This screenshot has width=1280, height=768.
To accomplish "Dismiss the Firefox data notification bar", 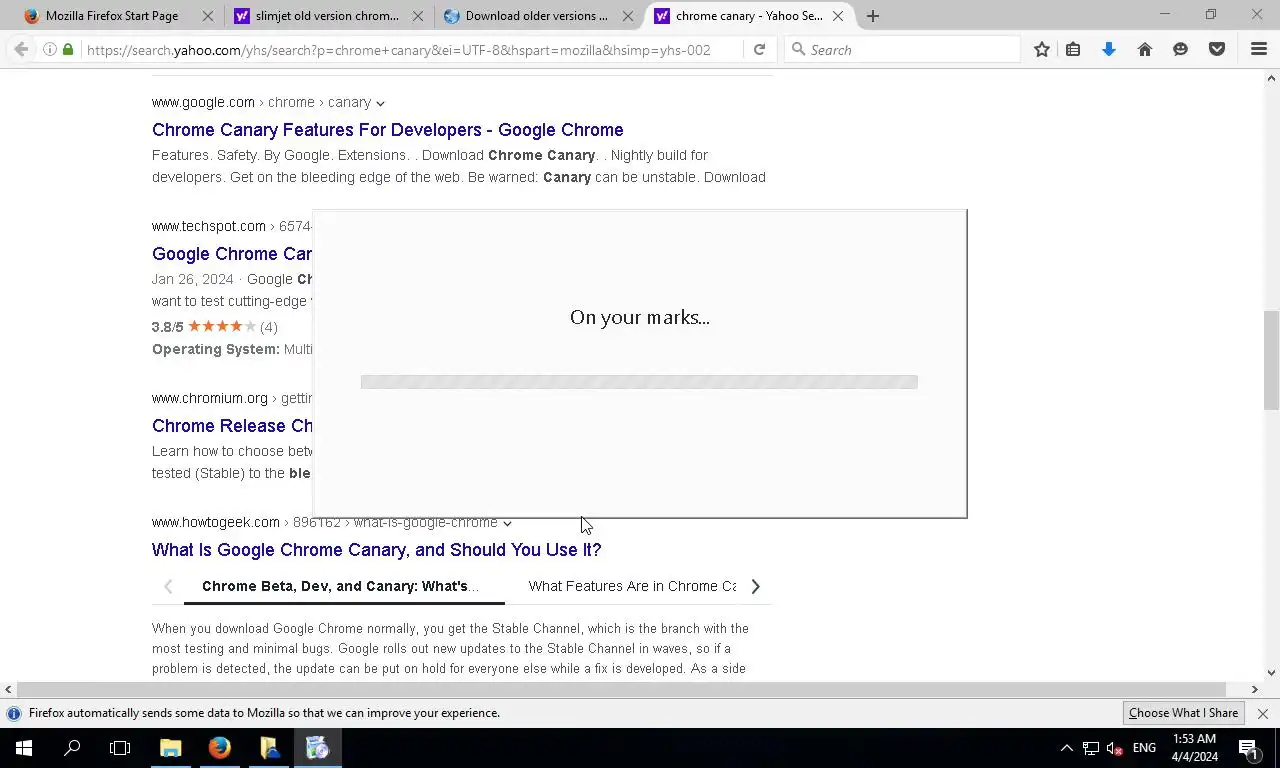I will click(x=1262, y=713).
